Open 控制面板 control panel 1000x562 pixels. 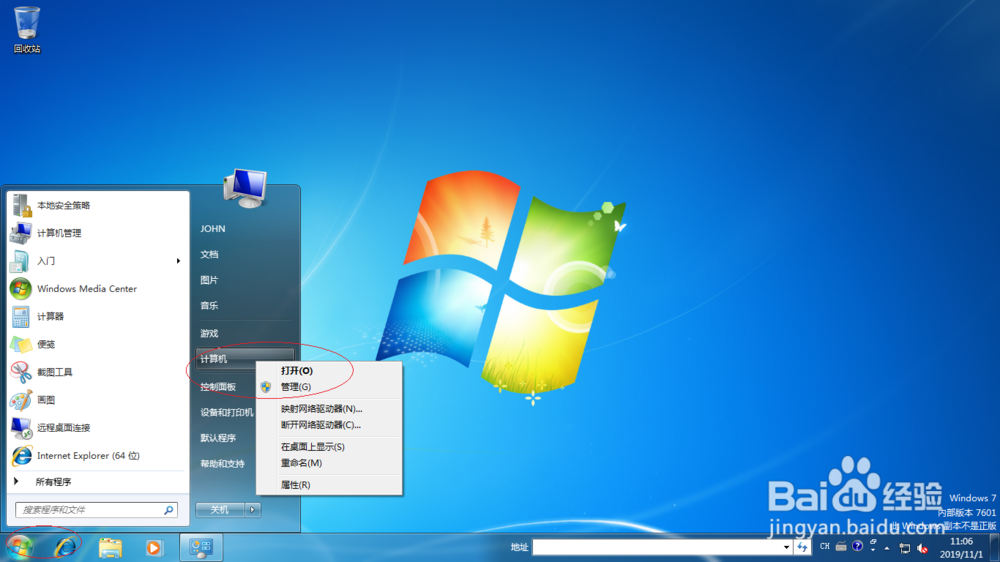click(218, 387)
